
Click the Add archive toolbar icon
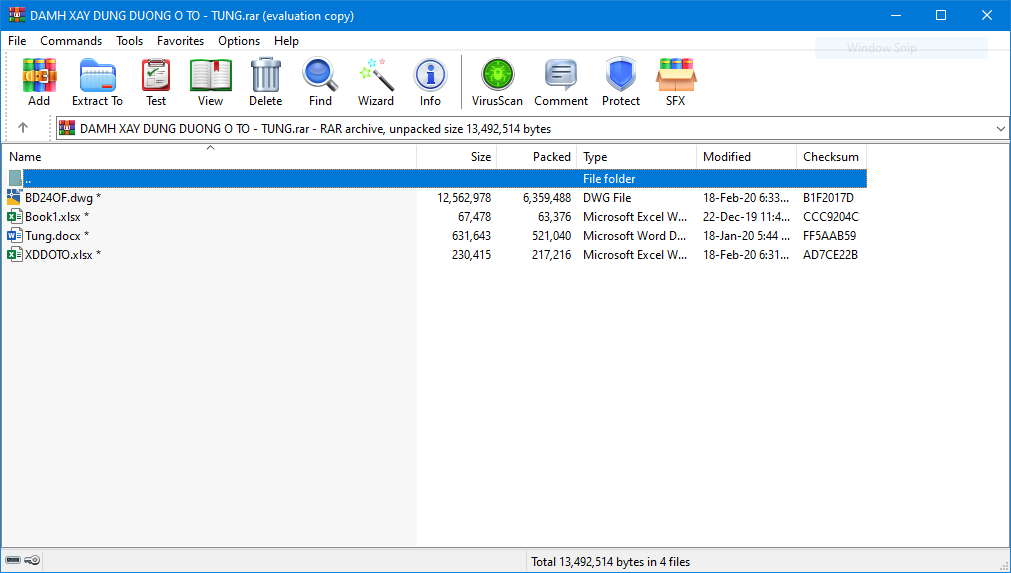click(x=39, y=75)
